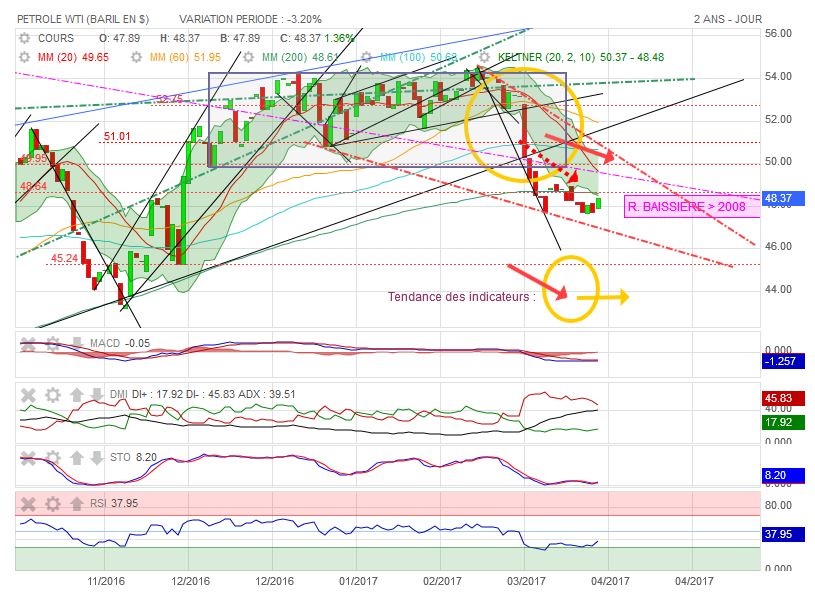Click the COURS label
This screenshot has height=598, width=815.
56,38
